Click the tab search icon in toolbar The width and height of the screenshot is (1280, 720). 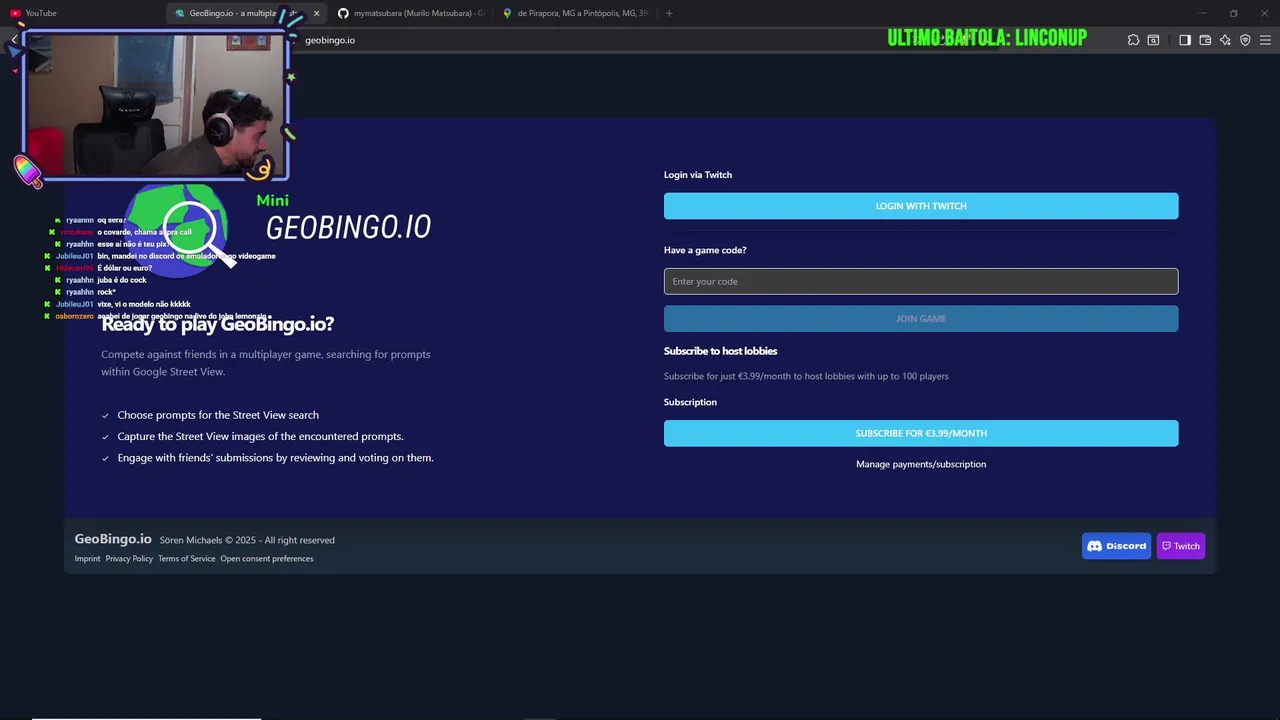point(1153,40)
